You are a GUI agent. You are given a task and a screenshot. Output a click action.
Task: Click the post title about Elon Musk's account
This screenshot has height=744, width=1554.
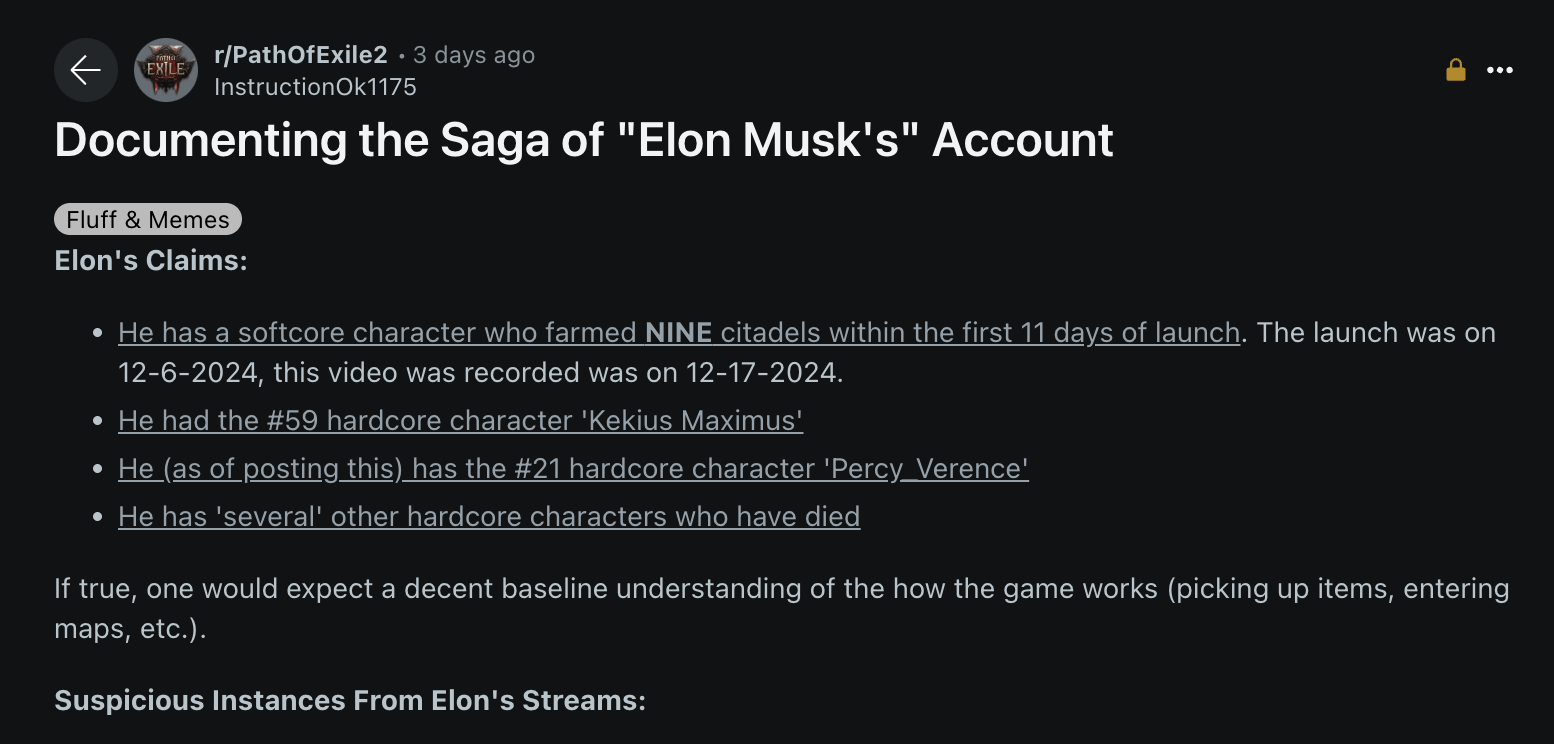(584, 140)
